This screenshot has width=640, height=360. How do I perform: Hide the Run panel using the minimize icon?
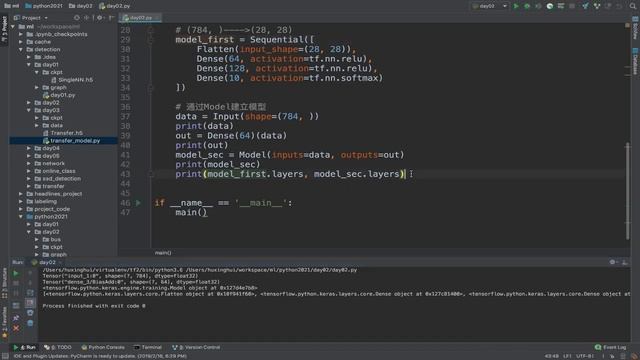click(624, 262)
